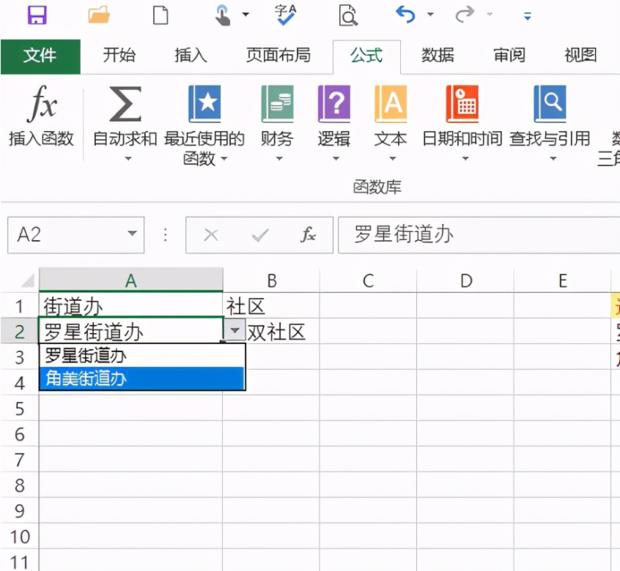Click the dropdown arrow on cell A2

point(234,331)
